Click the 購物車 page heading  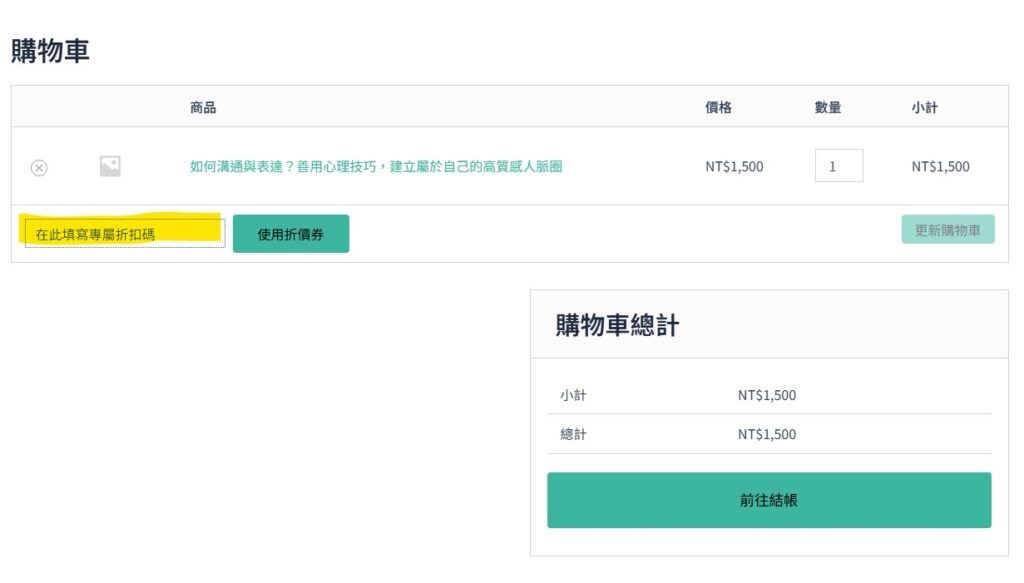tap(51, 52)
